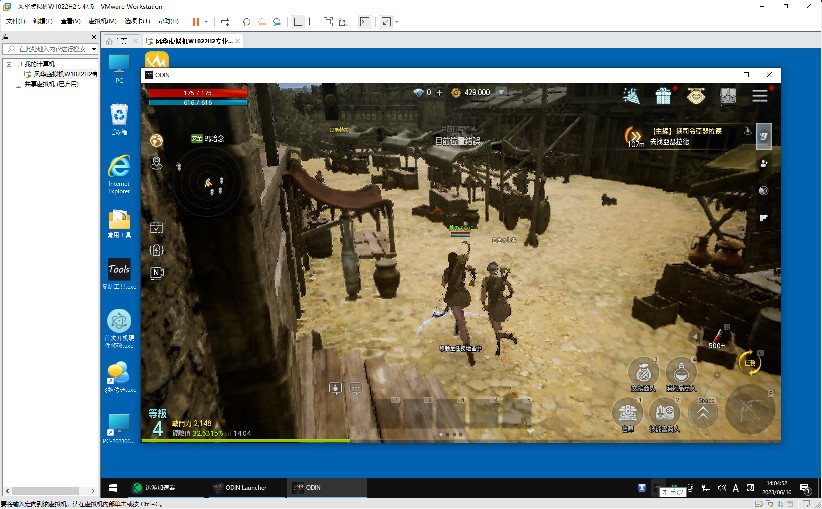Click the 107m auto-path arrow icon
The width and height of the screenshot is (822, 509).
coord(635,136)
